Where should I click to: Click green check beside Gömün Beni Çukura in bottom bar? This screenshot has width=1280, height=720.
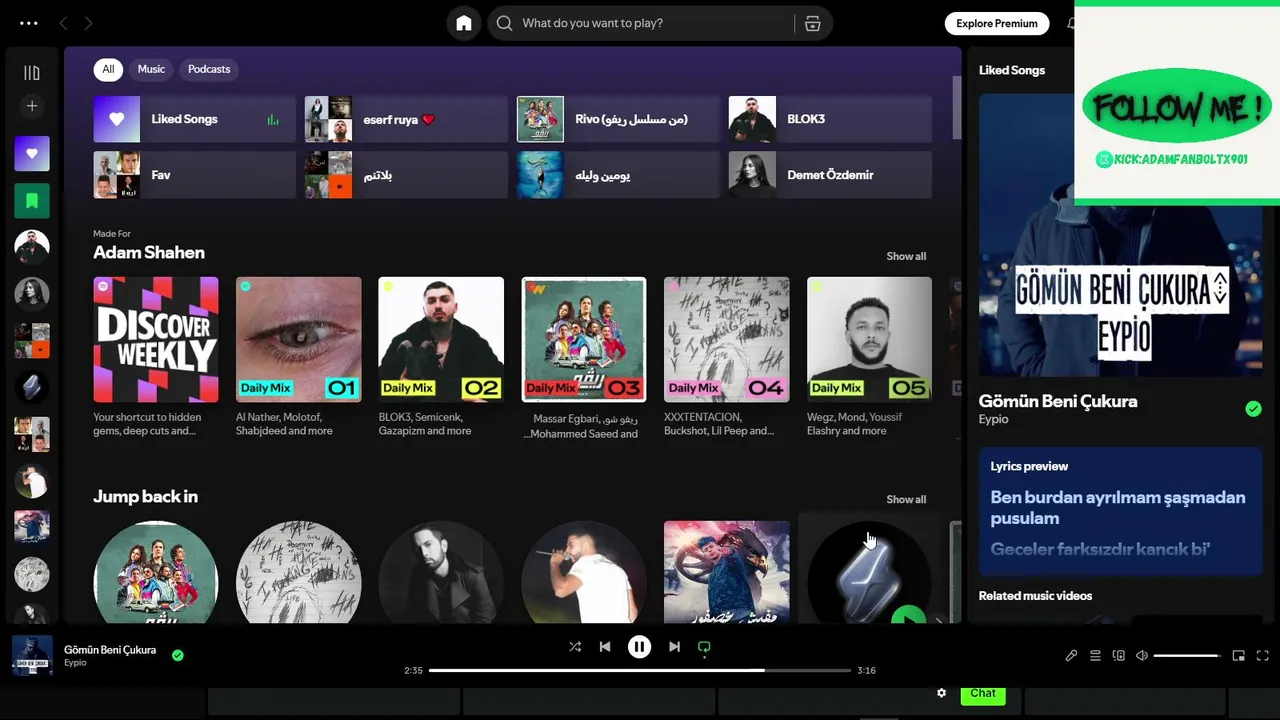[177, 656]
